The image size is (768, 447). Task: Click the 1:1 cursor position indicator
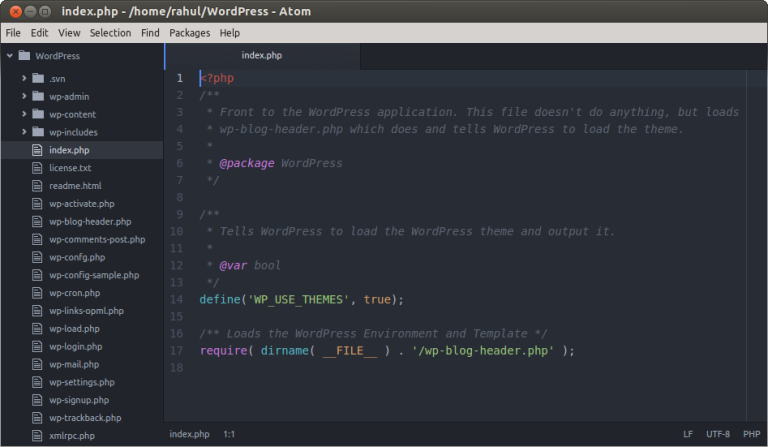pos(229,434)
